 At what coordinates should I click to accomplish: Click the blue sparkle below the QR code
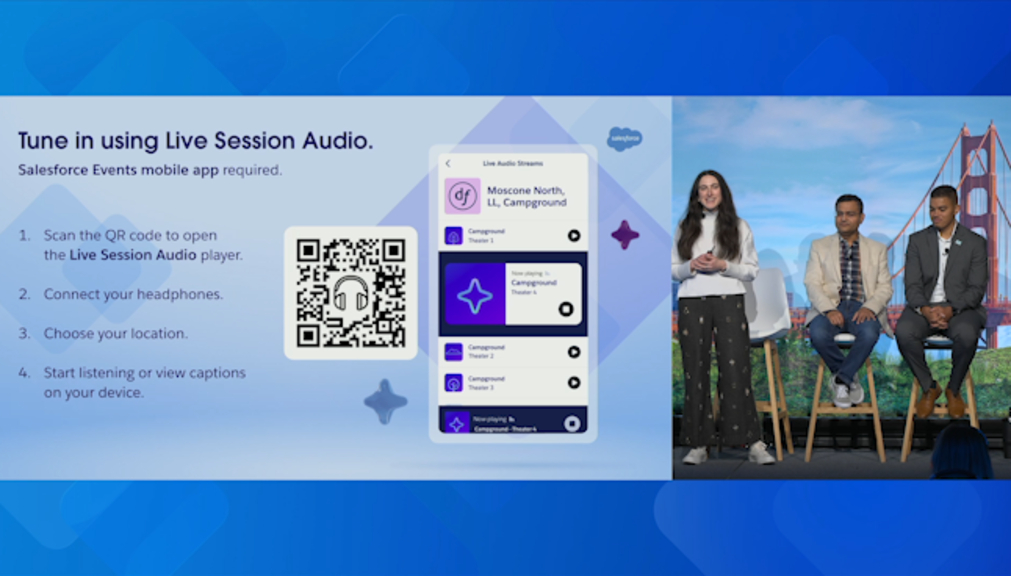tap(385, 402)
